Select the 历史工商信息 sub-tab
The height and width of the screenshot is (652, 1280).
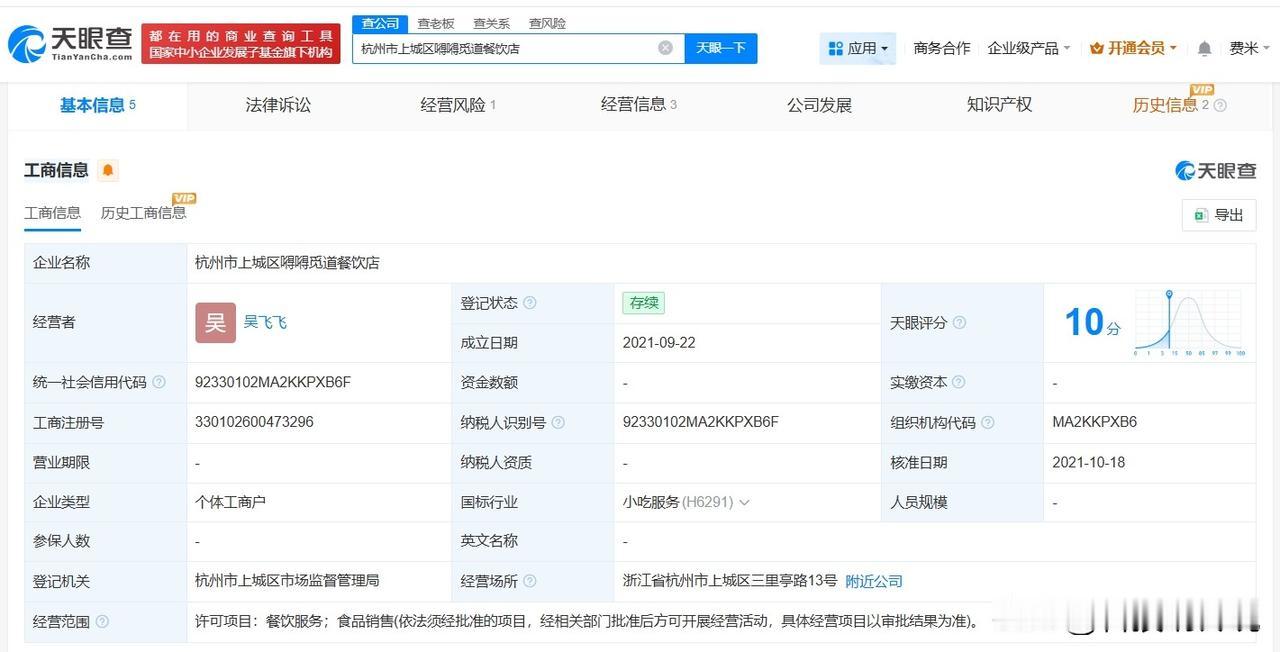[x=143, y=213]
